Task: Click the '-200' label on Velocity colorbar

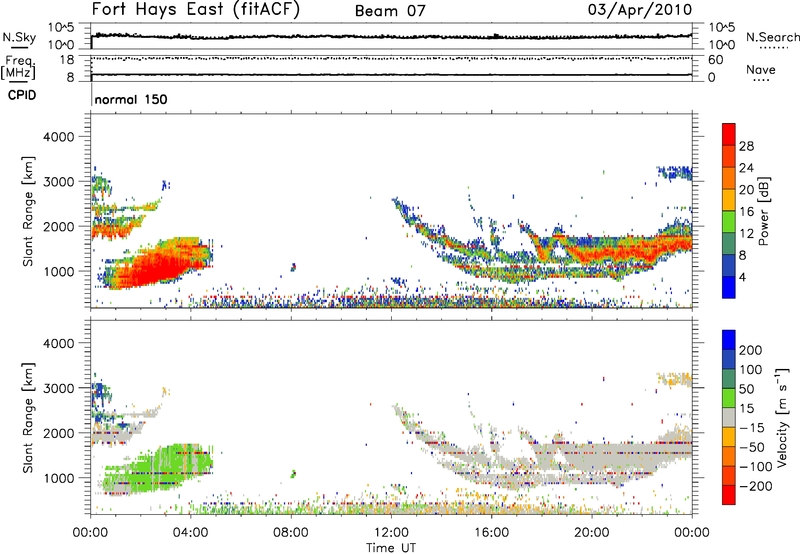Action: tap(756, 486)
